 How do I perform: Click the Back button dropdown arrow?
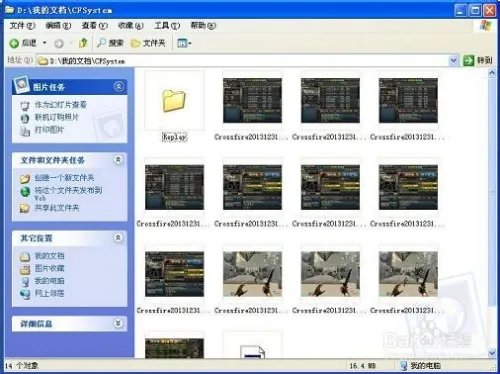(44, 43)
